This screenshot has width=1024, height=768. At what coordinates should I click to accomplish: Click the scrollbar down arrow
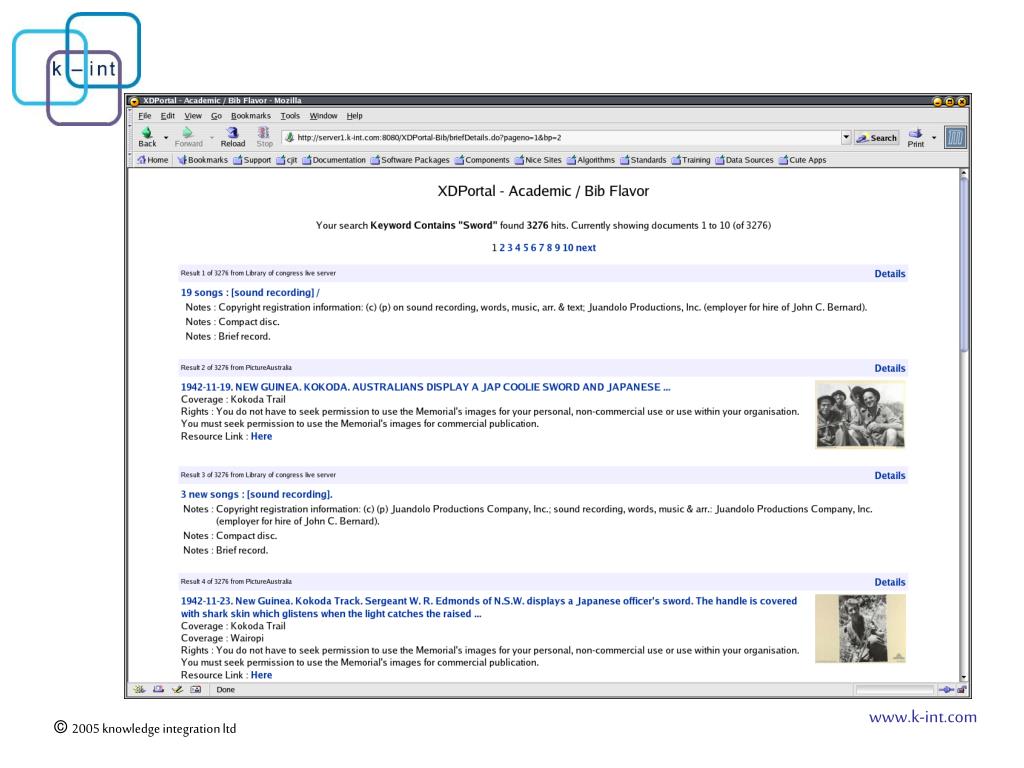tap(964, 677)
